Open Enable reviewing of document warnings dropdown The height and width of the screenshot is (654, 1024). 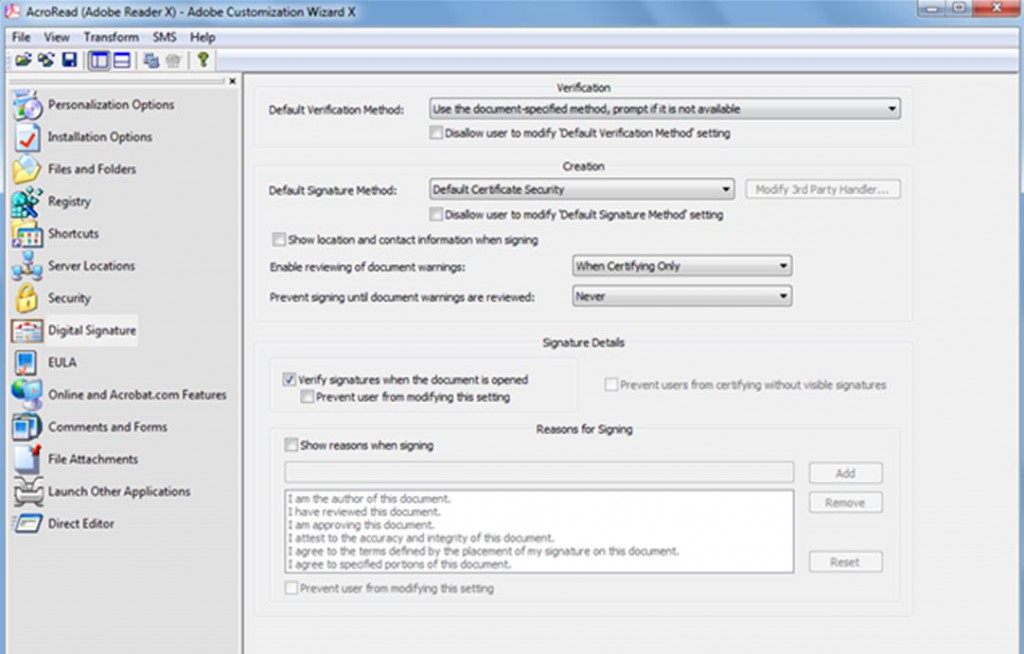tap(682, 266)
